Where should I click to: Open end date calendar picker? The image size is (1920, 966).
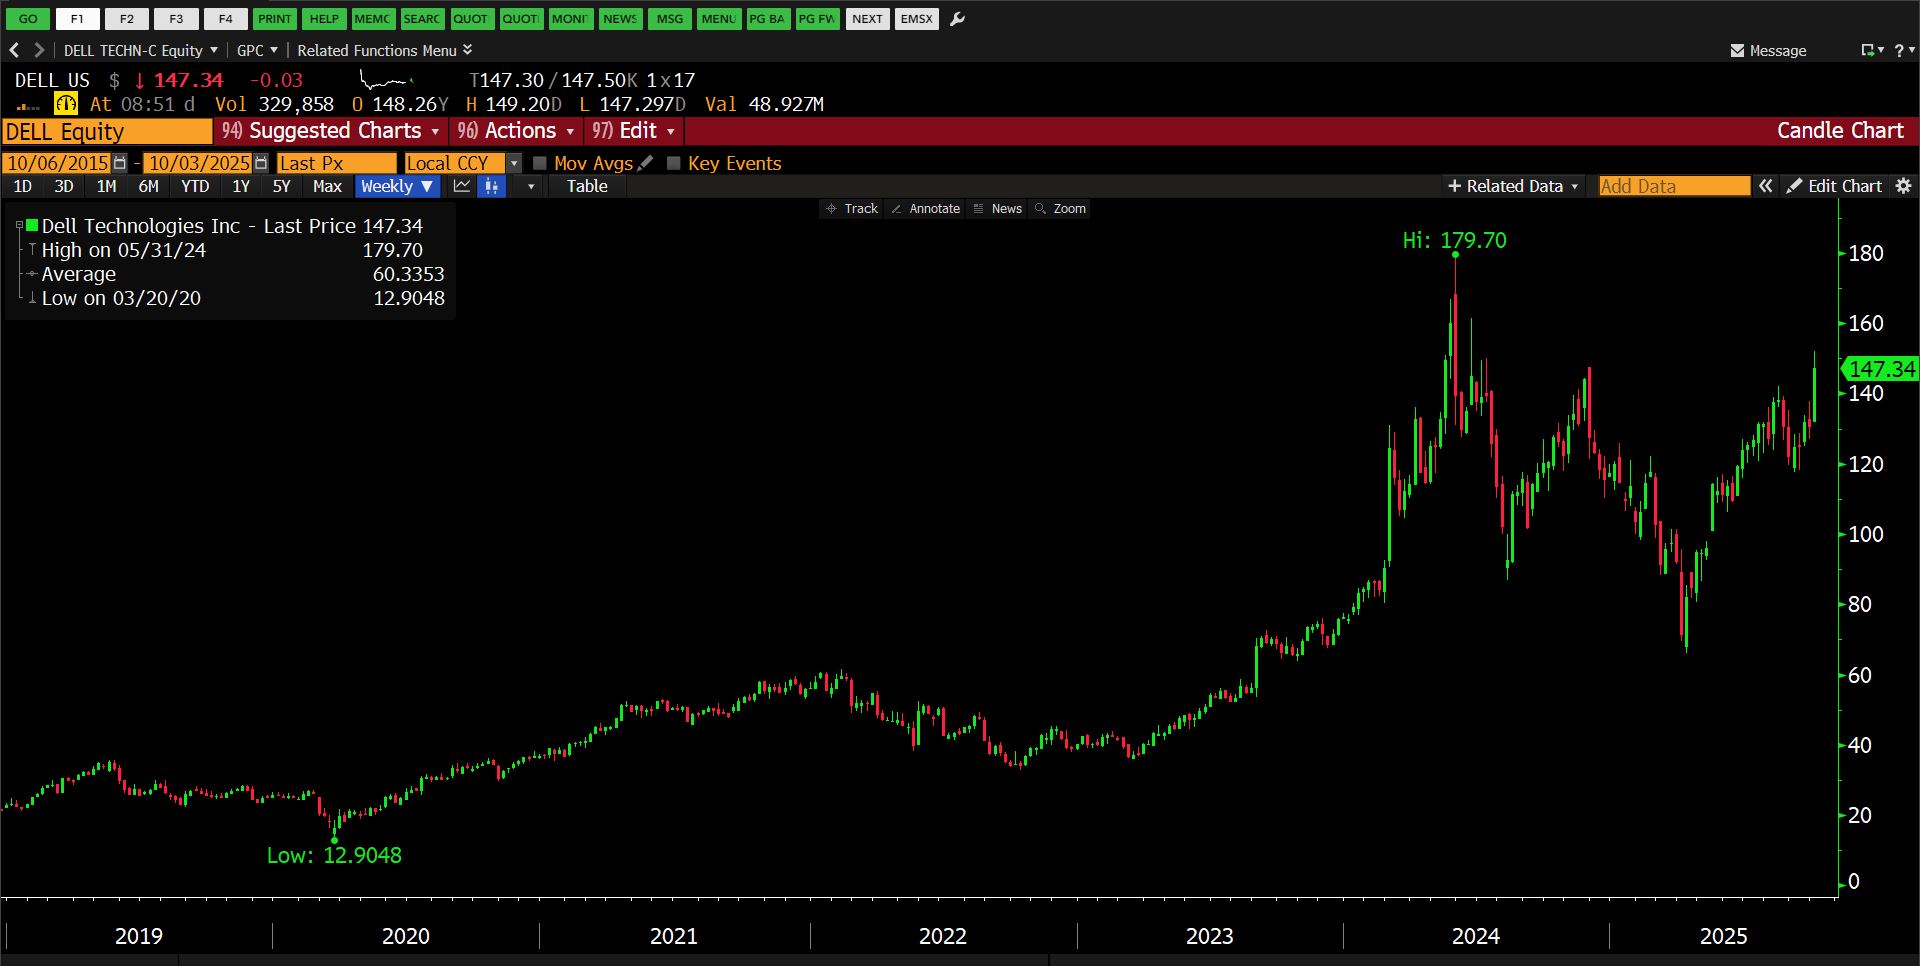click(x=261, y=163)
